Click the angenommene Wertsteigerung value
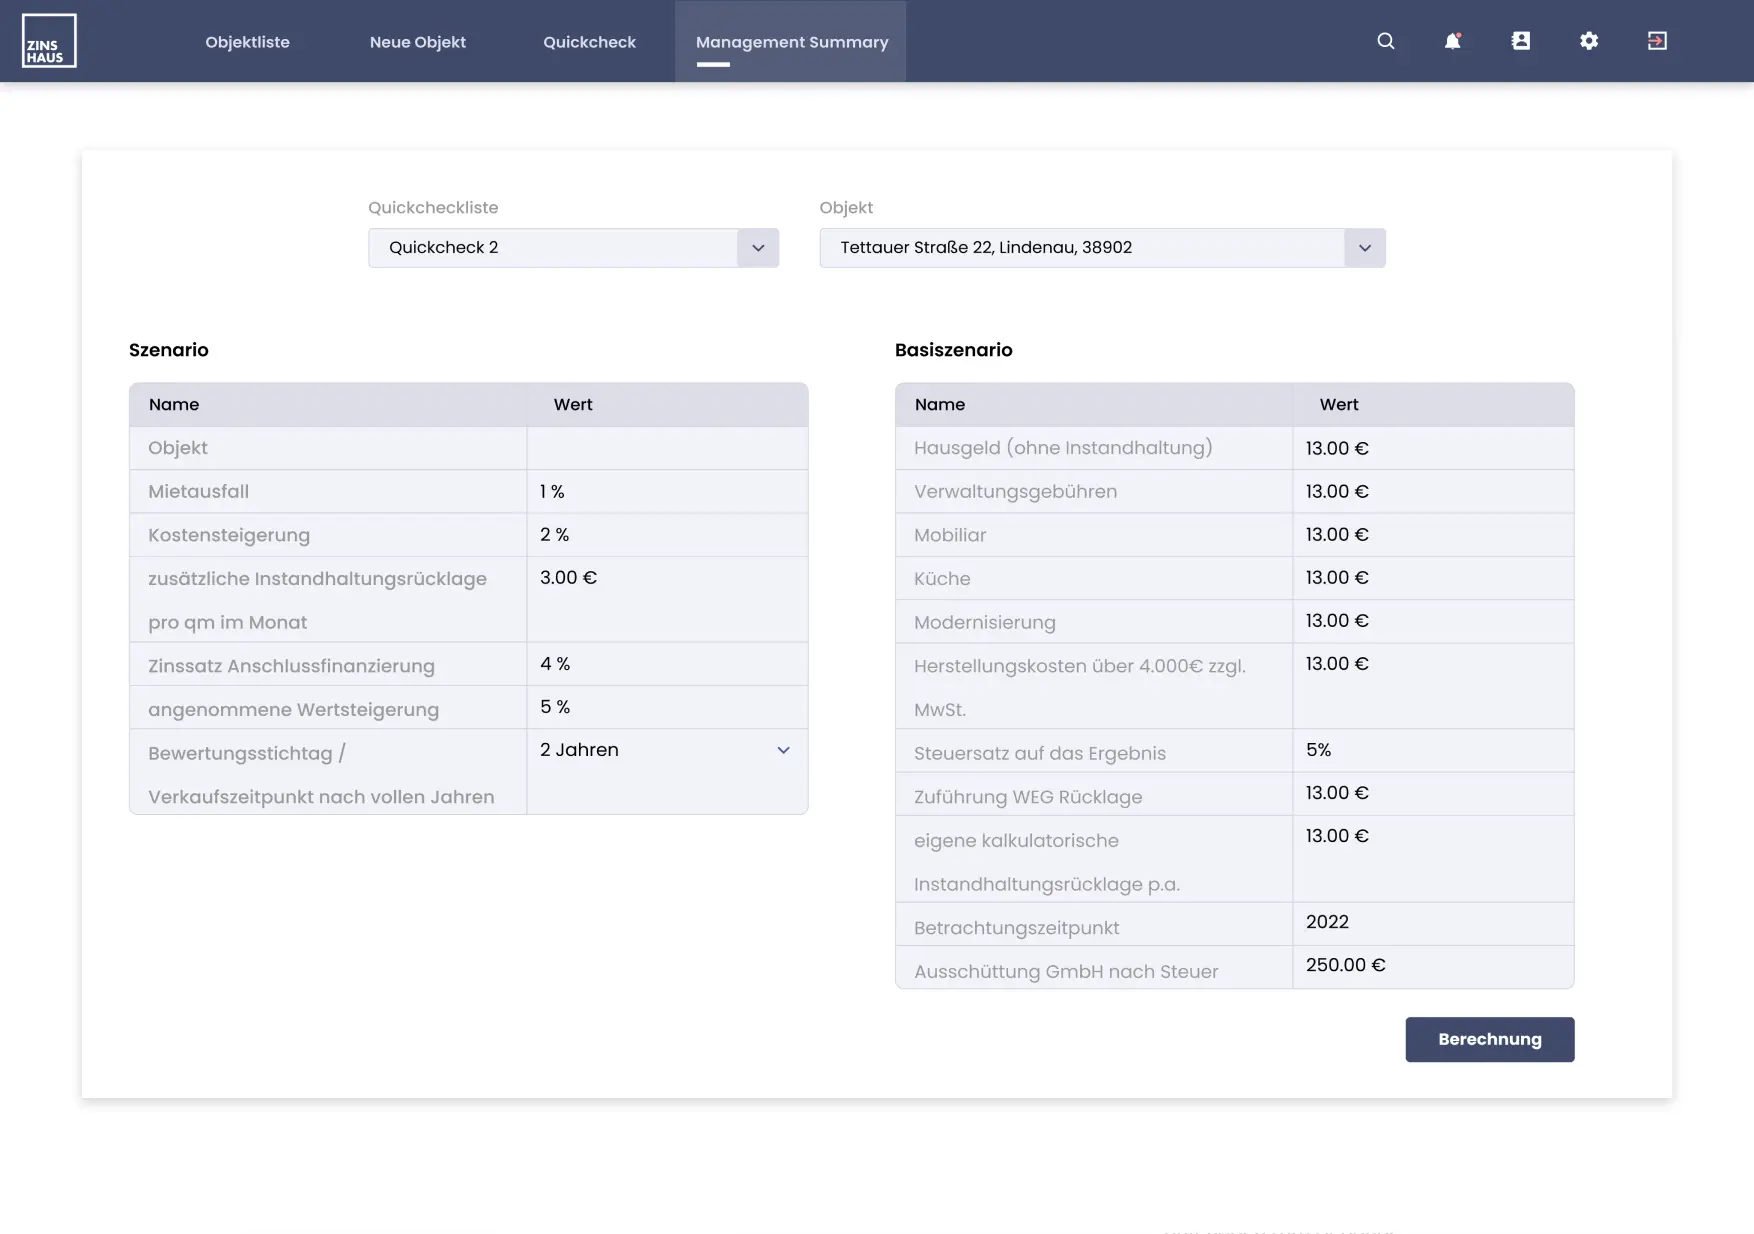1754x1234 pixels. point(666,707)
